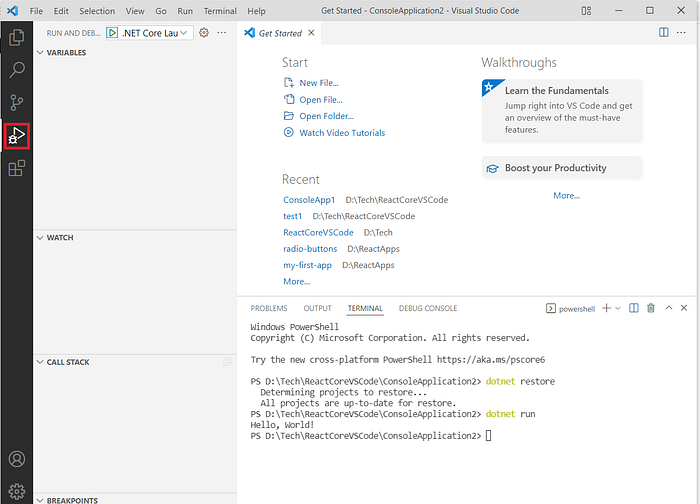Image resolution: width=700 pixels, height=504 pixels.
Task: Split the terminal panel
Action: click(633, 308)
